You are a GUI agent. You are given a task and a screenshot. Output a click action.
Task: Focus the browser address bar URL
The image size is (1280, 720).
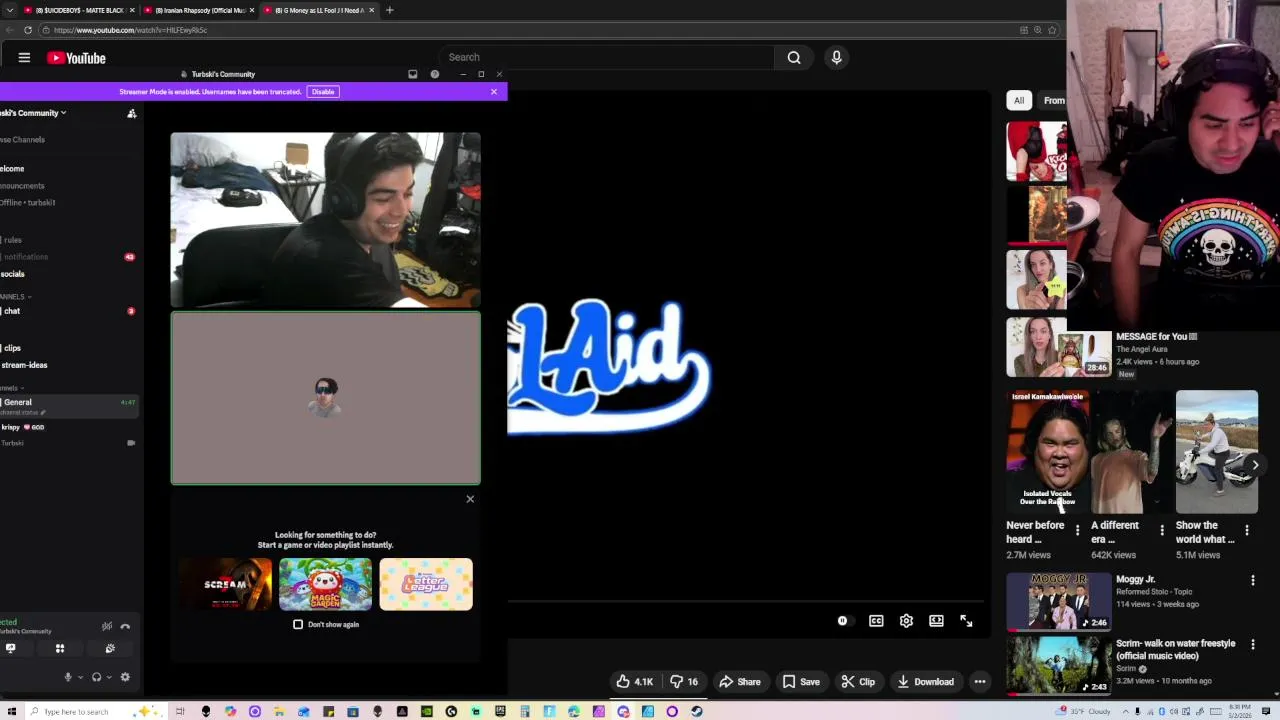[130, 30]
